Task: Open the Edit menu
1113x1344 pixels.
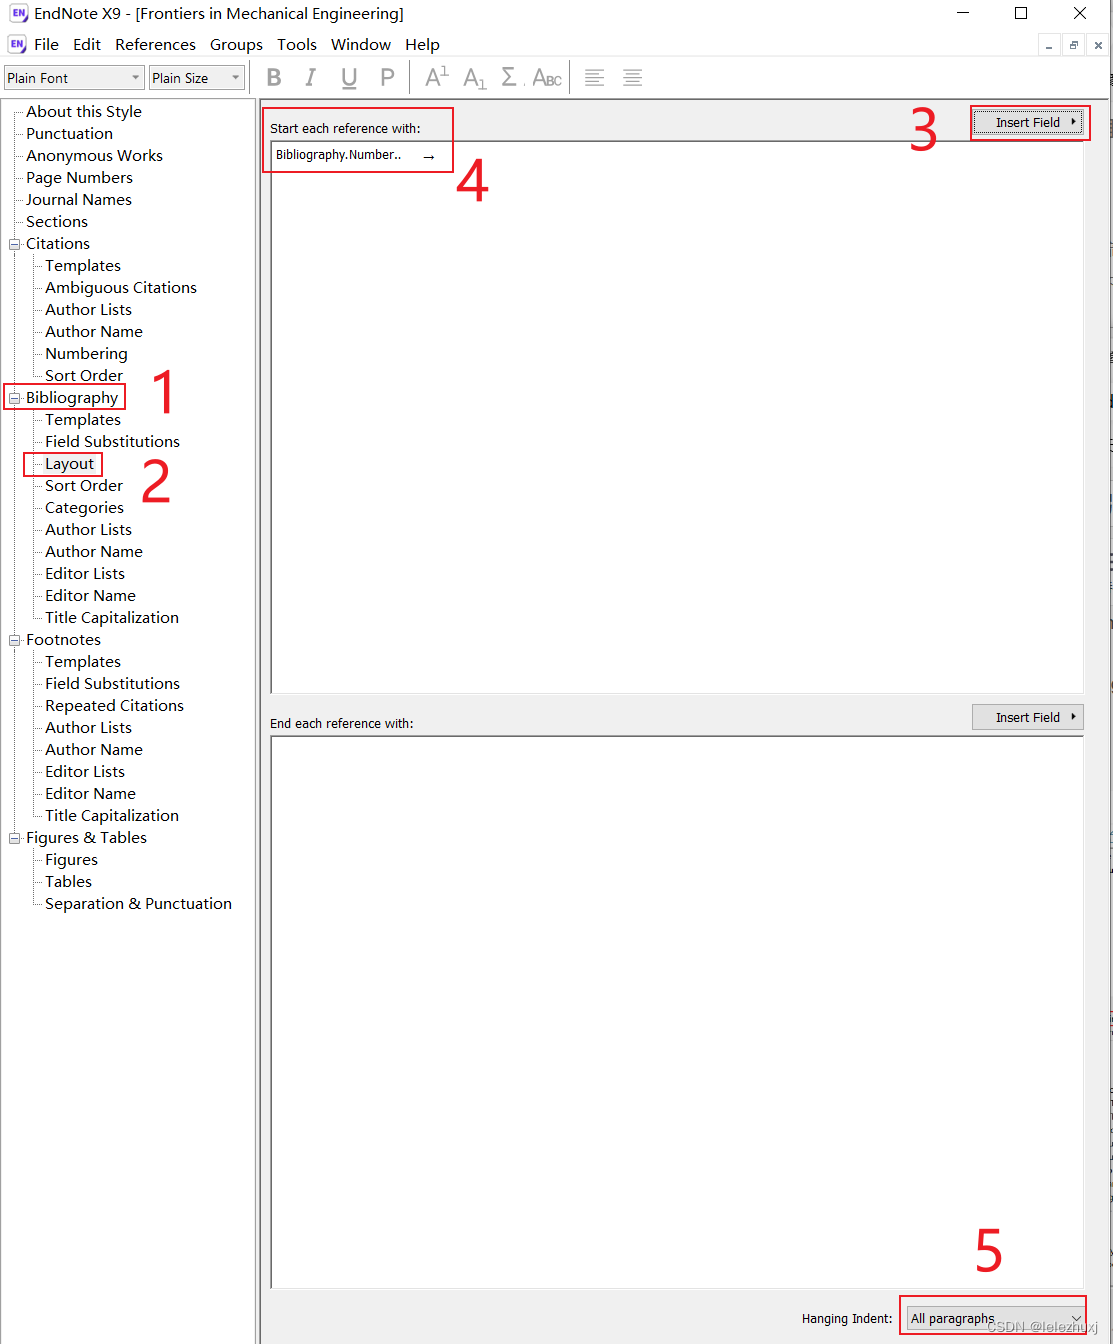Action: pyautogui.click(x=87, y=45)
